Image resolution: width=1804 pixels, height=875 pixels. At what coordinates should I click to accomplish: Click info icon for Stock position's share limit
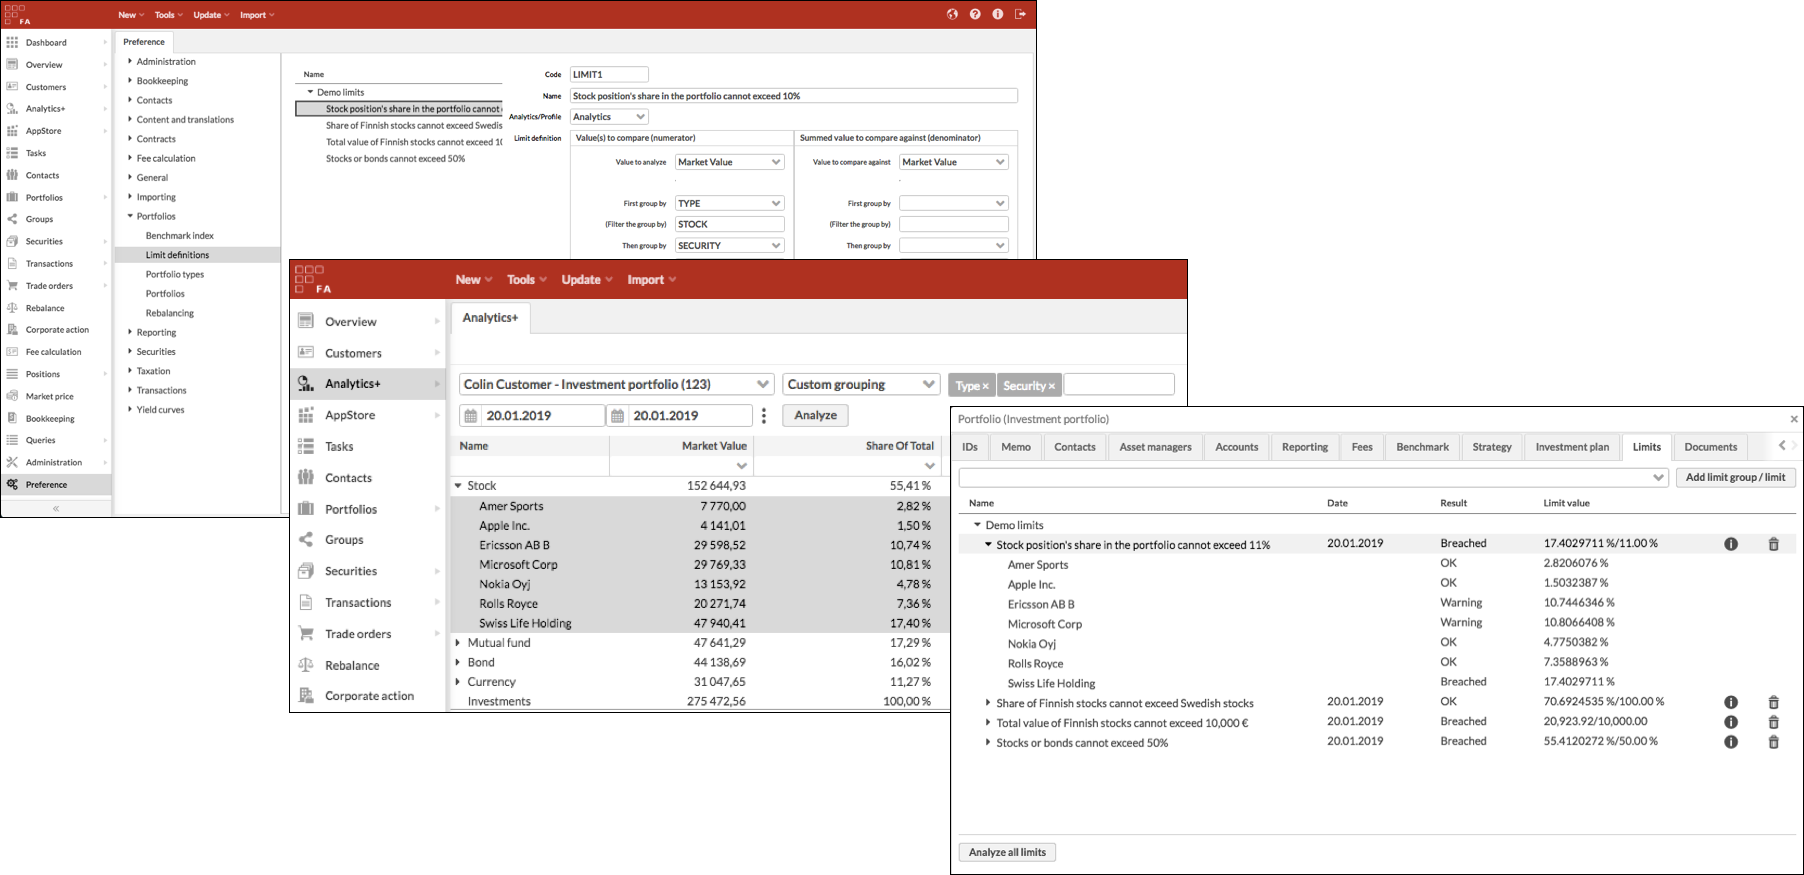pyautogui.click(x=1731, y=544)
